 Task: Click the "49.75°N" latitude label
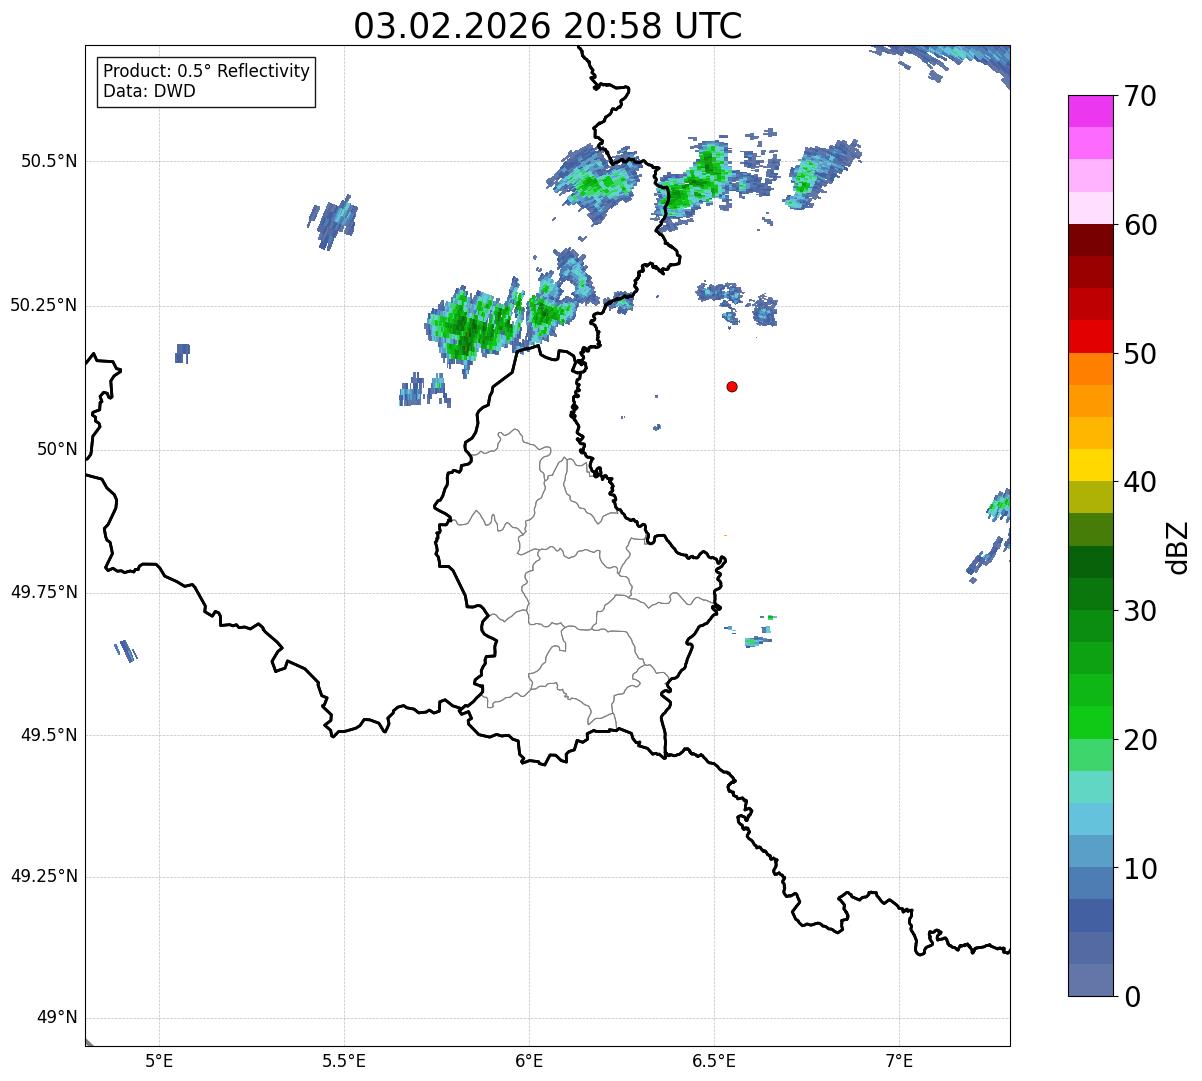(43, 592)
